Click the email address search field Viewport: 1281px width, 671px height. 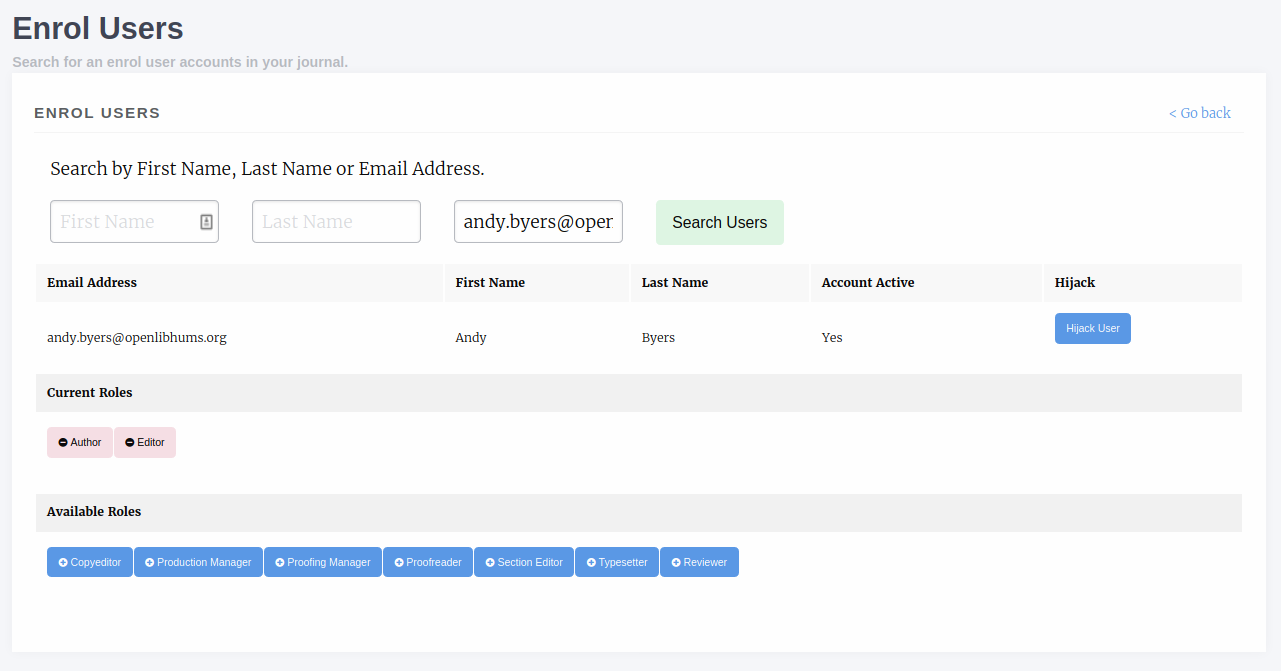pos(538,222)
